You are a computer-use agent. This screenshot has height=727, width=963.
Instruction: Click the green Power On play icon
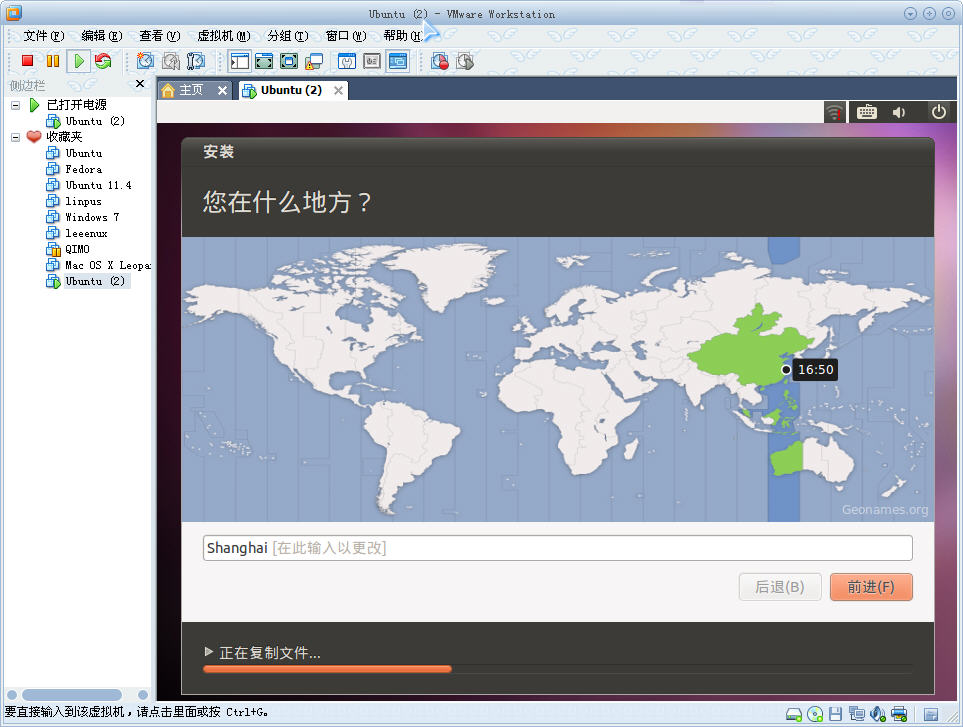[79, 61]
